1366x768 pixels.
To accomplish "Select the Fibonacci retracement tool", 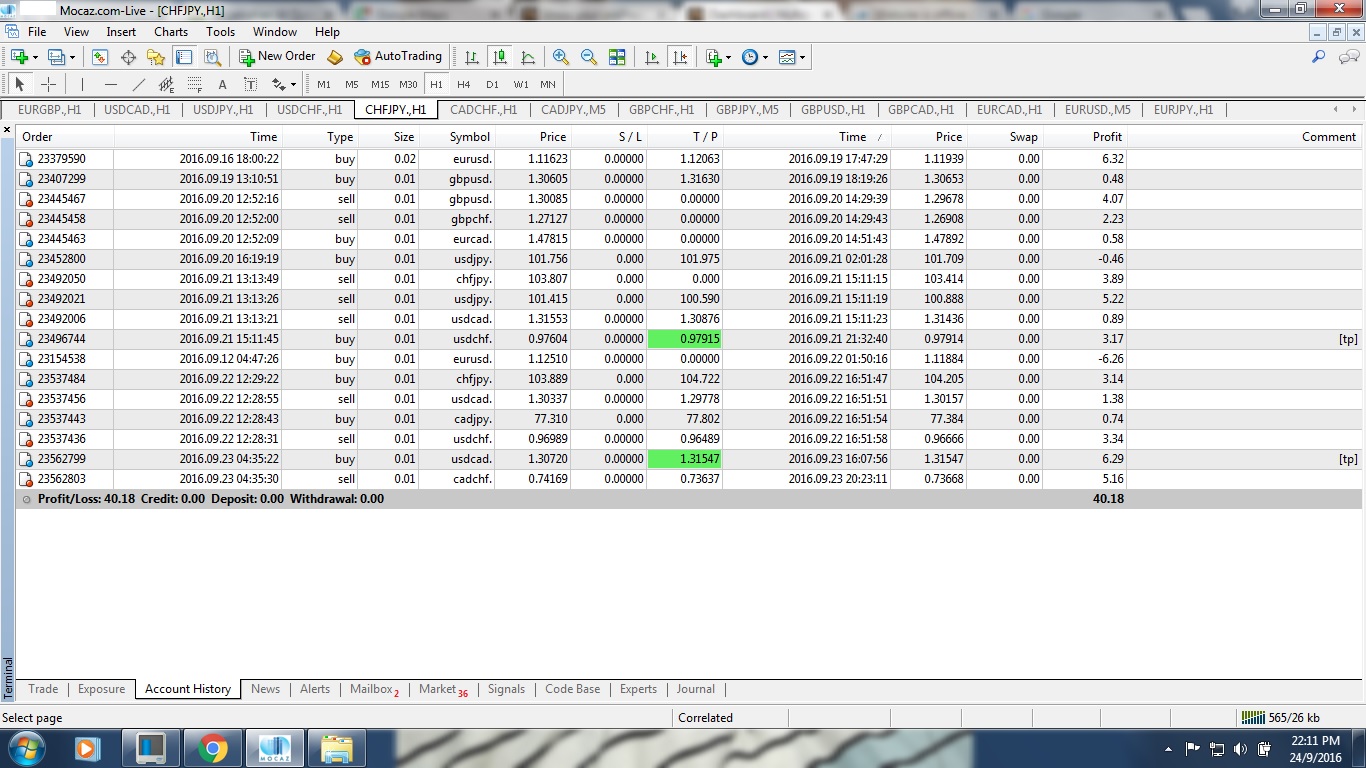I will point(195,84).
